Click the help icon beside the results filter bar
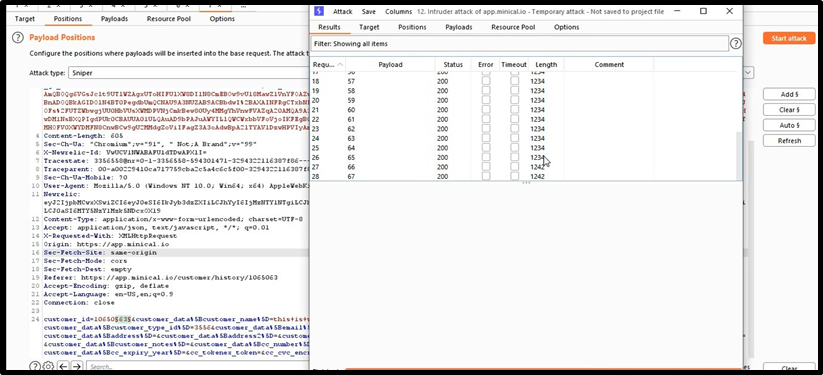This screenshot has height=375, width=823. [x=736, y=44]
